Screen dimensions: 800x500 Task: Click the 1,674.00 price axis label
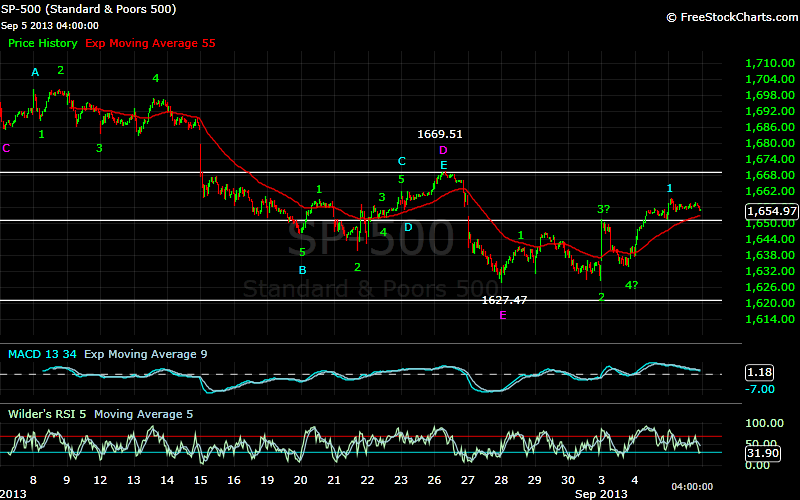(x=770, y=159)
